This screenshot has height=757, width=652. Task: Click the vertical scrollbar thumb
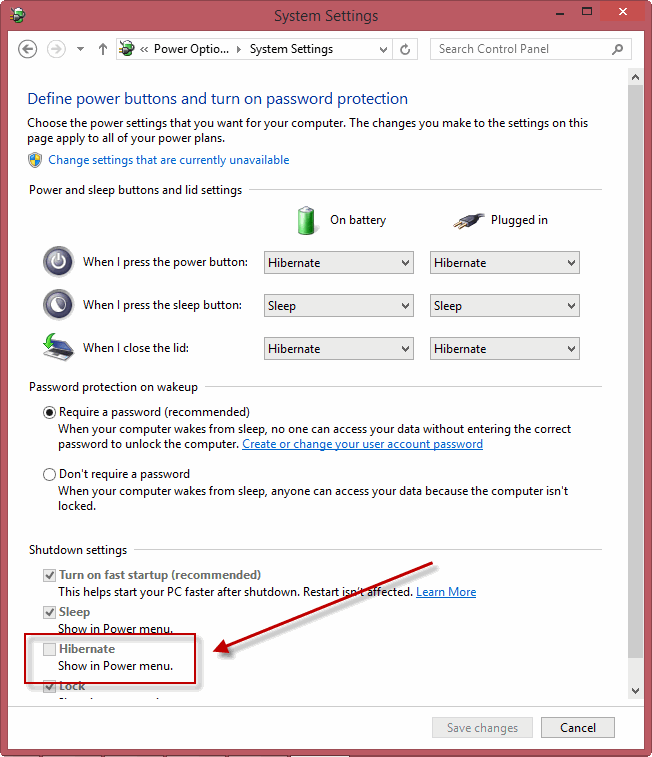(x=635, y=372)
